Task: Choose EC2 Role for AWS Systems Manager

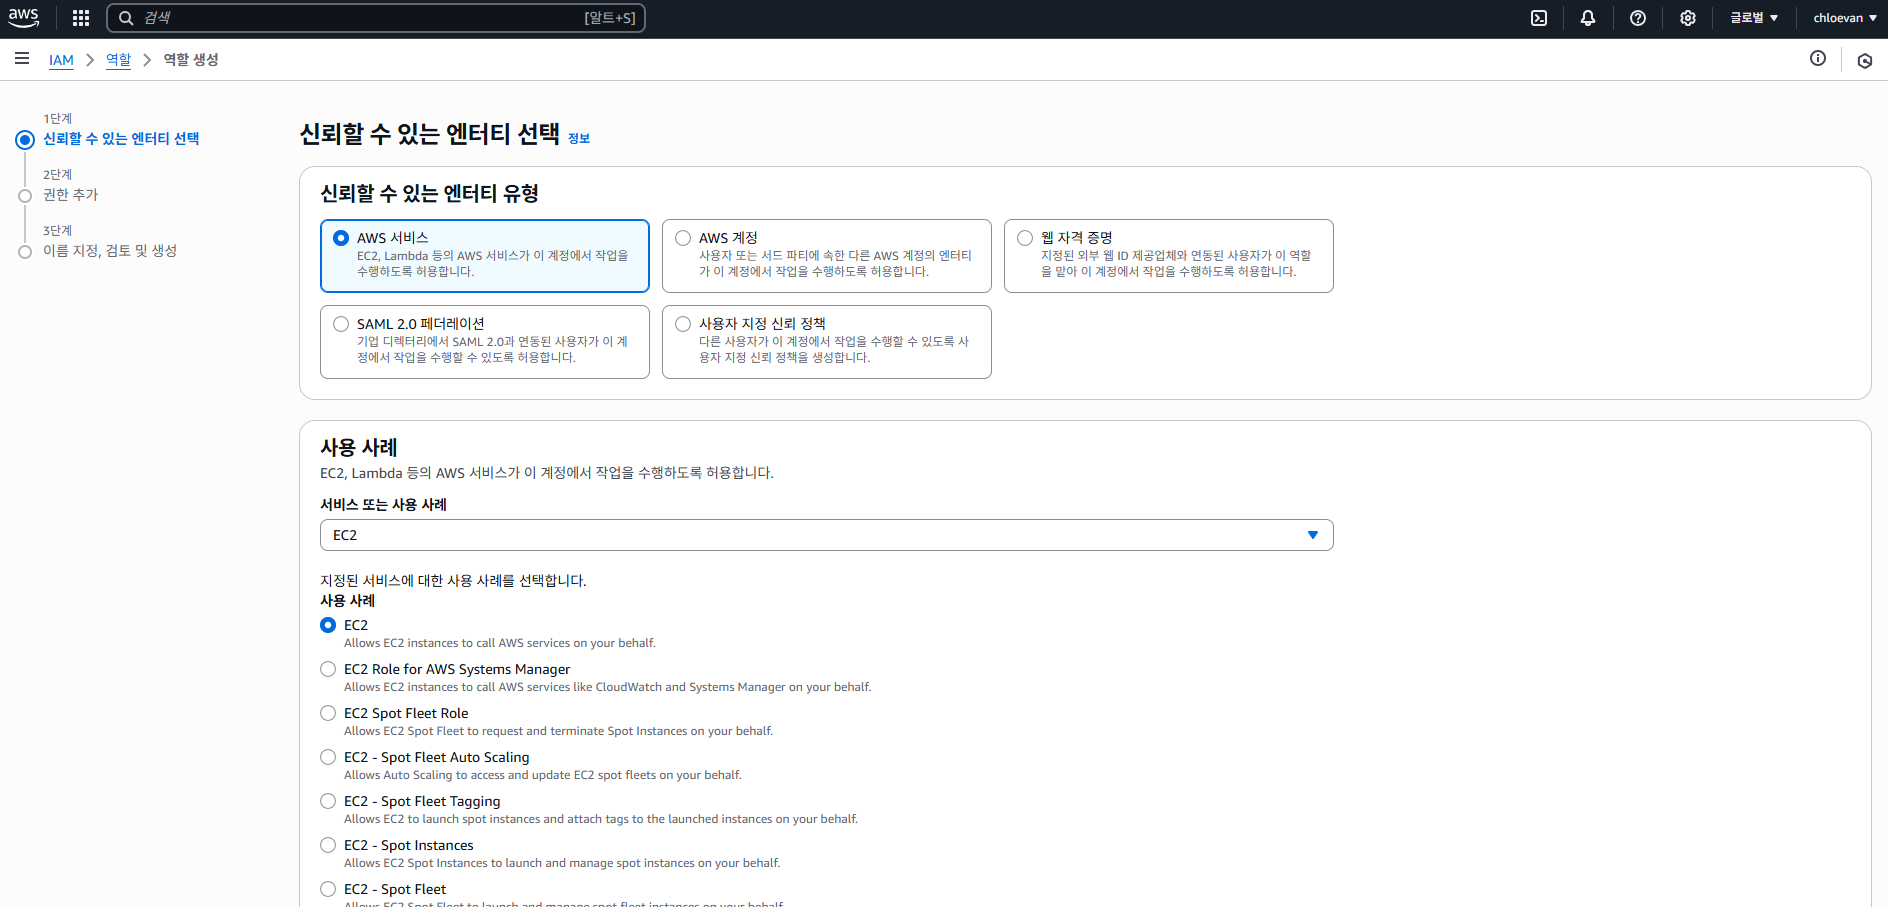Action: (328, 669)
